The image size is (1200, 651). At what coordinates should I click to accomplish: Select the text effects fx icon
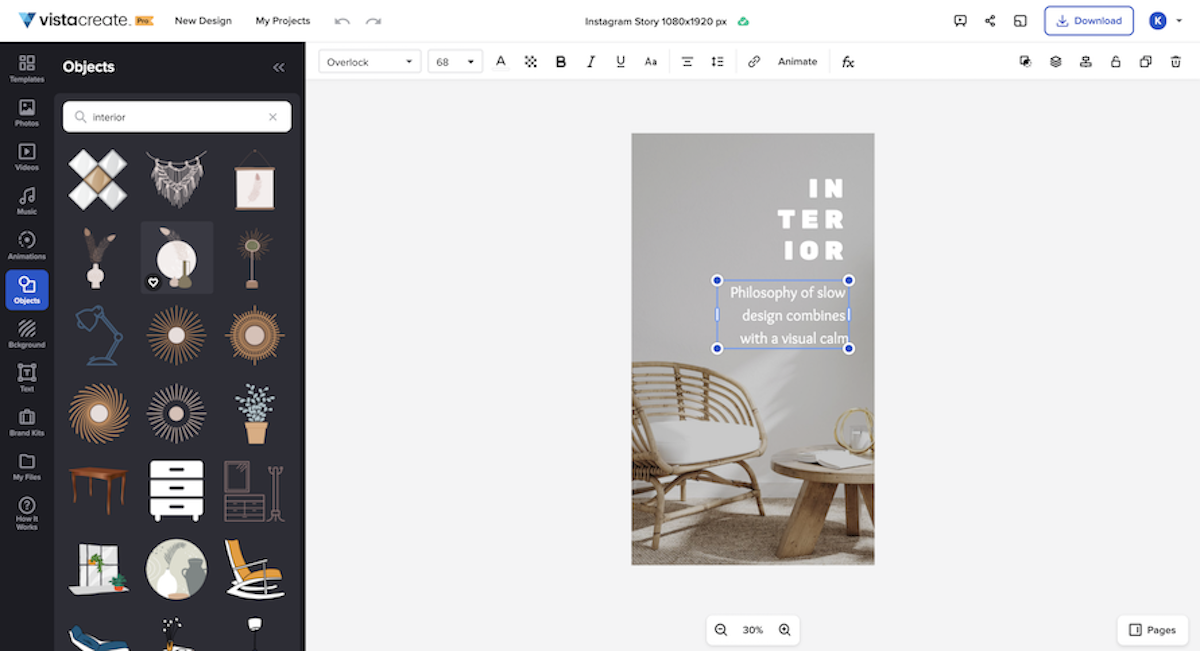(847, 61)
